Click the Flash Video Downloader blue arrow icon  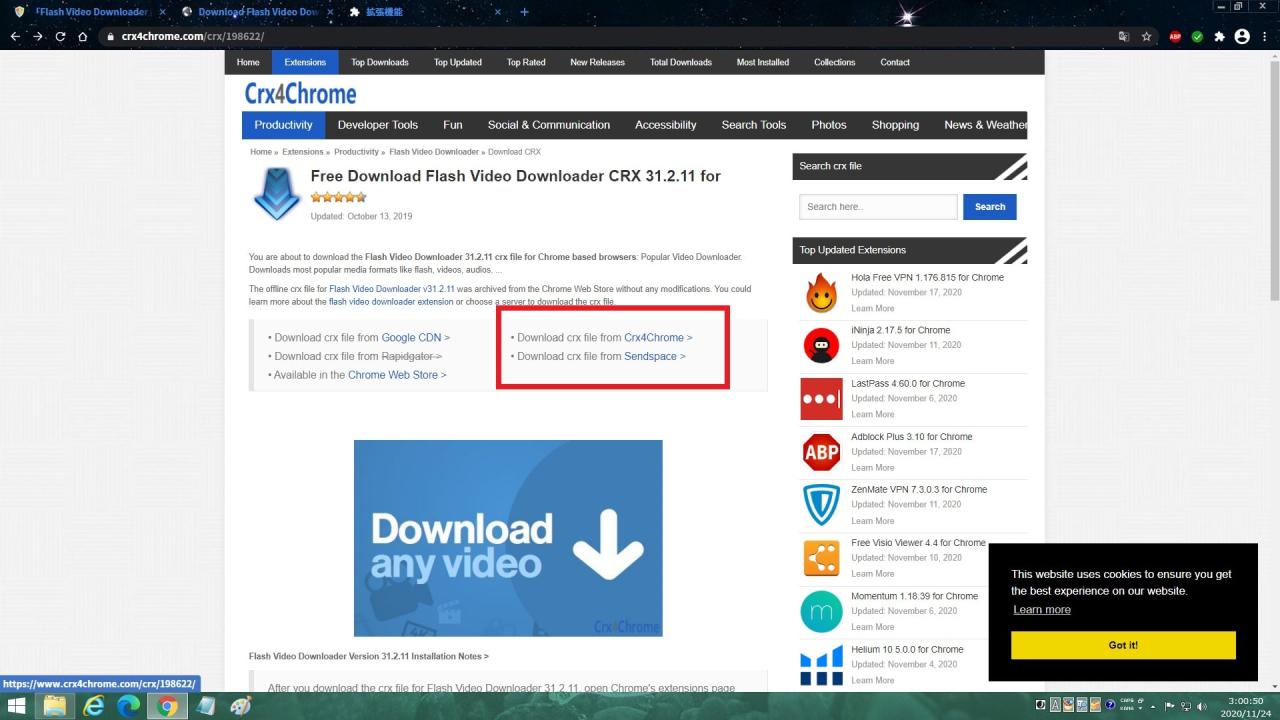point(277,194)
